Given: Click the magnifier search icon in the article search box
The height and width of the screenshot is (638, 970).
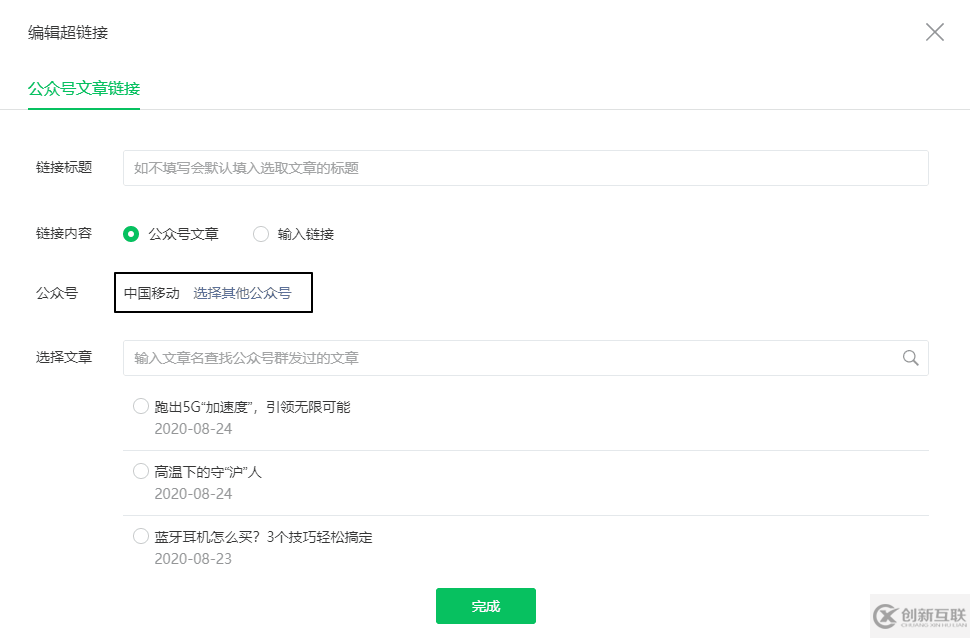Looking at the screenshot, I should pos(910,358).
